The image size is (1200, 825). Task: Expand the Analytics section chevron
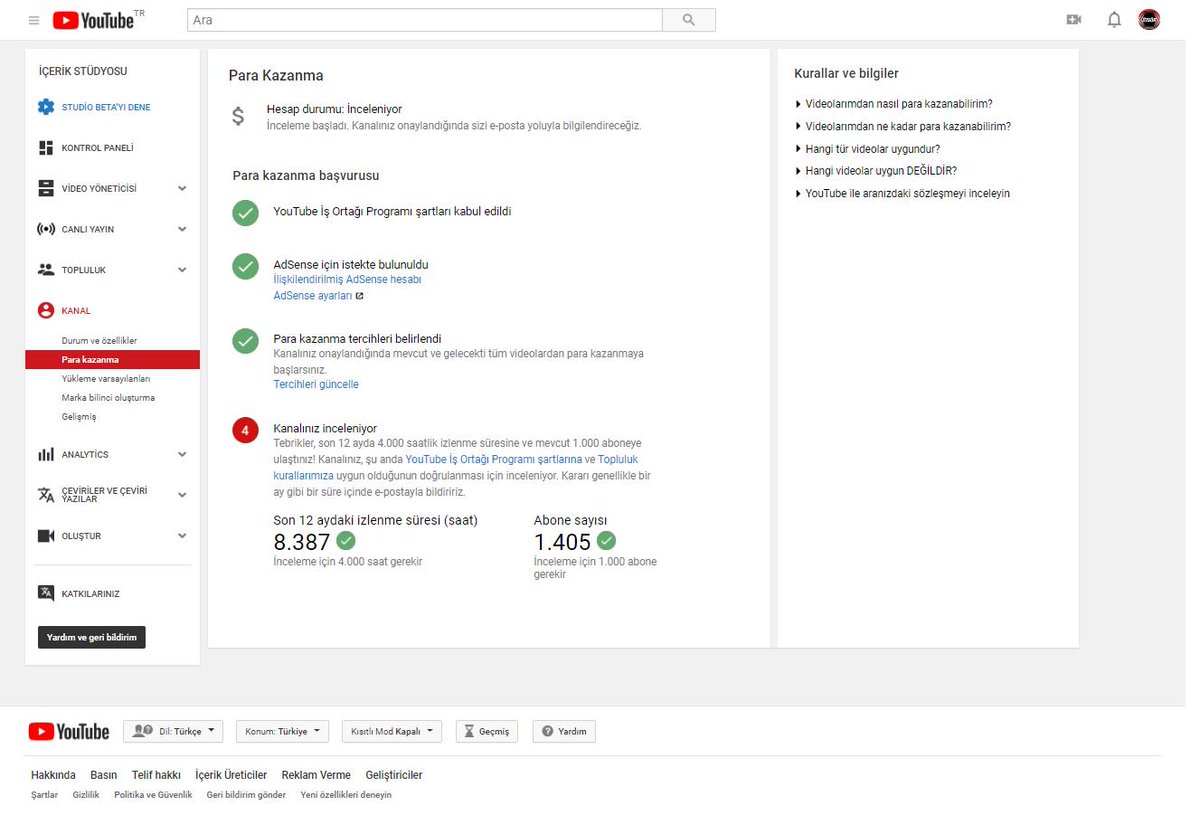pyautogui.click(x=182, y=454)
